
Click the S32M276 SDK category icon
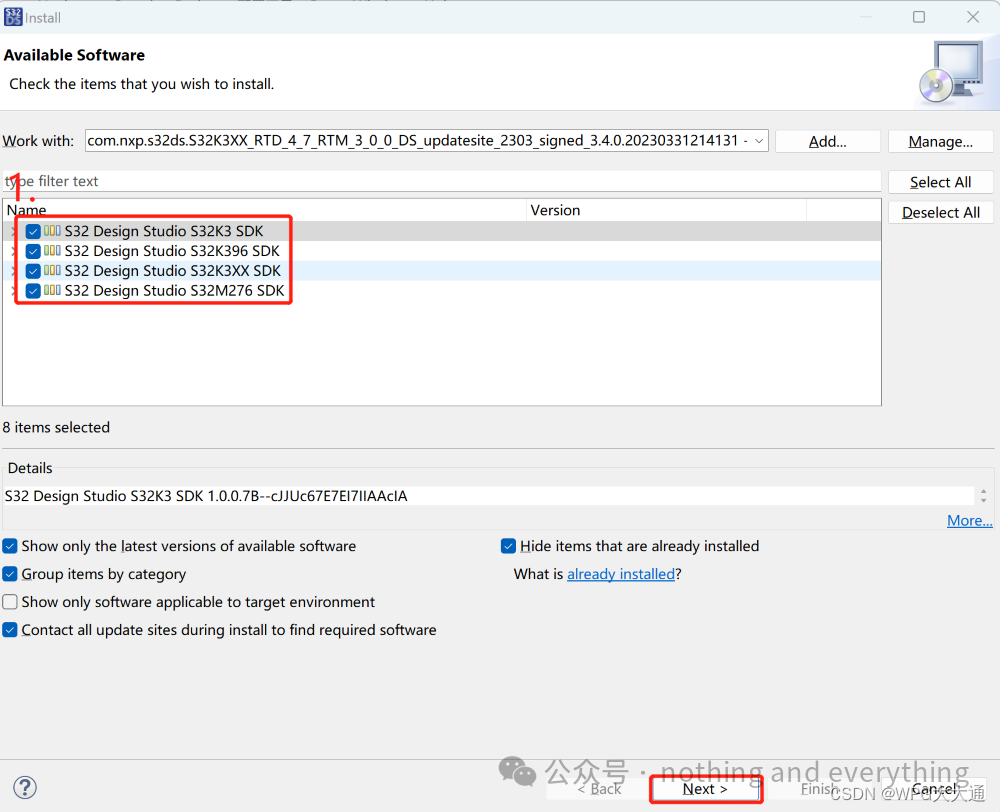coord(52,290)
